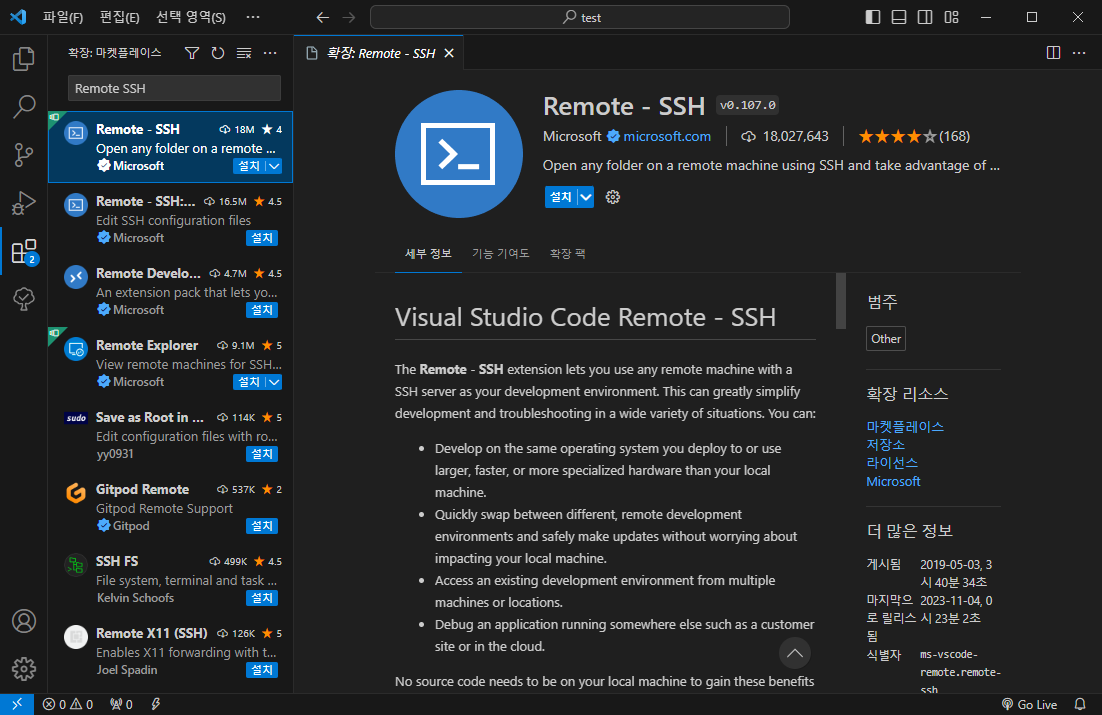Screen dimensions: 1102x715
Task: Go forward with the right arrow
Action: pos(349,18)
